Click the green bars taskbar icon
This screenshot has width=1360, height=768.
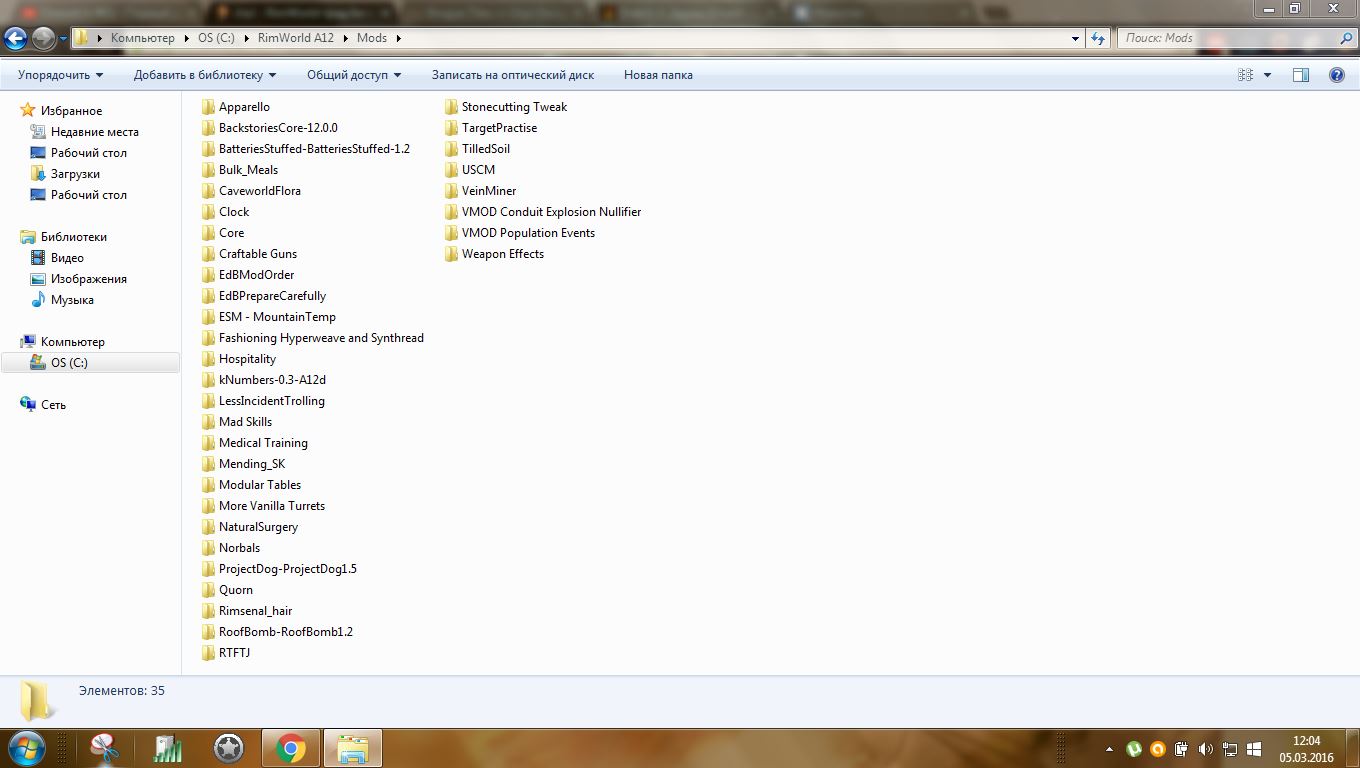coord(168,748)
